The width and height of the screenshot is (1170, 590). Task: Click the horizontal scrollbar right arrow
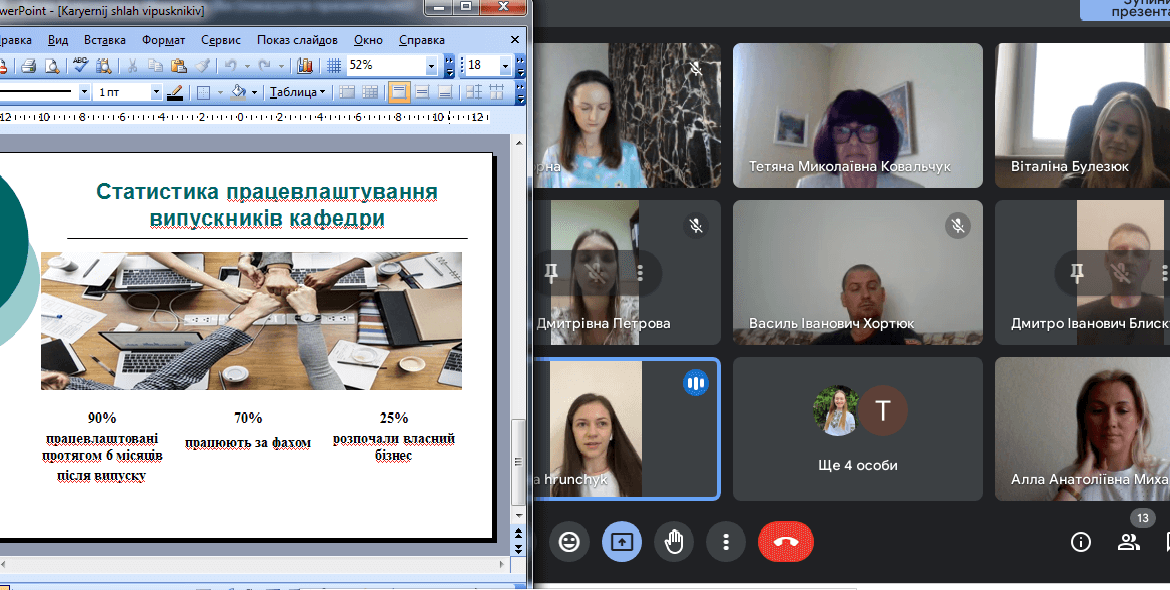point(501,565)
